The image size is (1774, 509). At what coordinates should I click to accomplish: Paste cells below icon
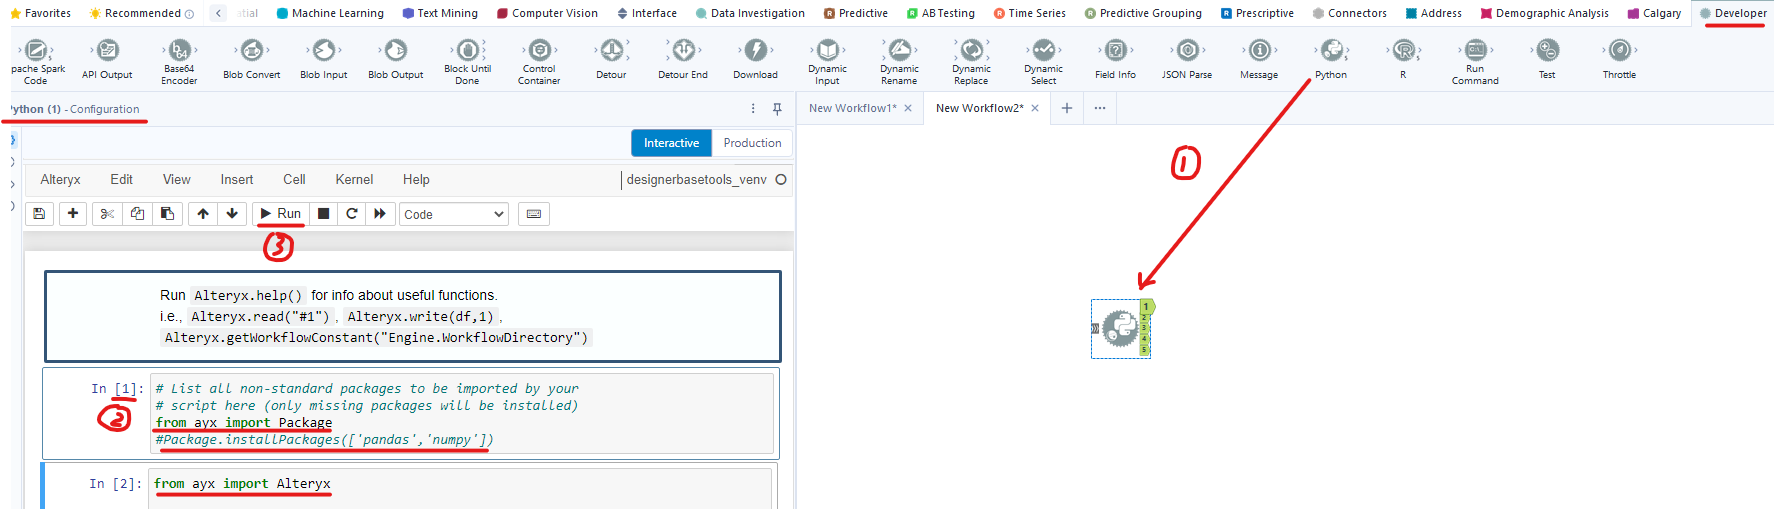167,213
